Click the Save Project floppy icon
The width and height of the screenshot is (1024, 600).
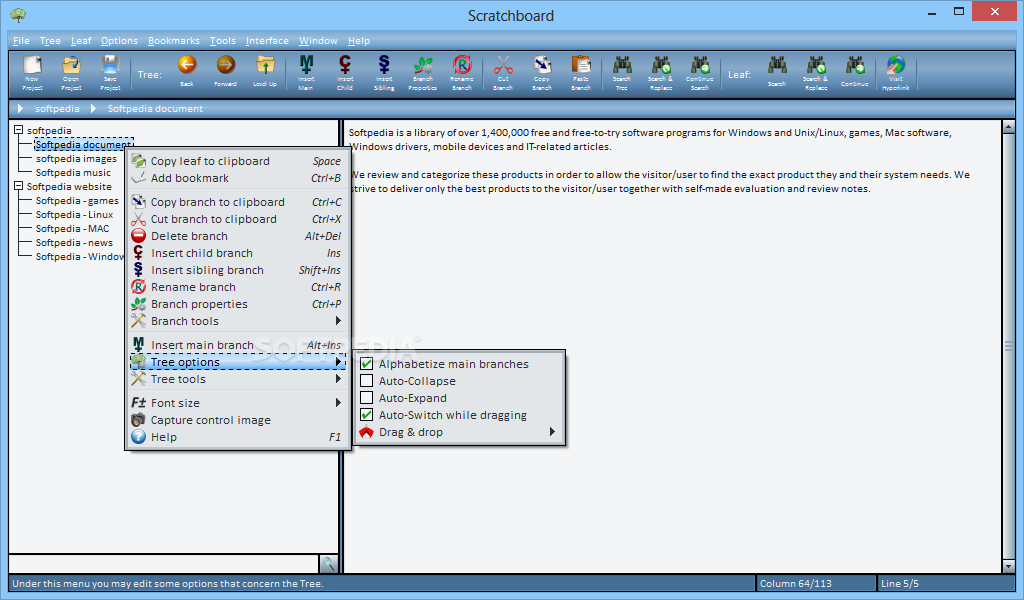[x=110, y=72]
